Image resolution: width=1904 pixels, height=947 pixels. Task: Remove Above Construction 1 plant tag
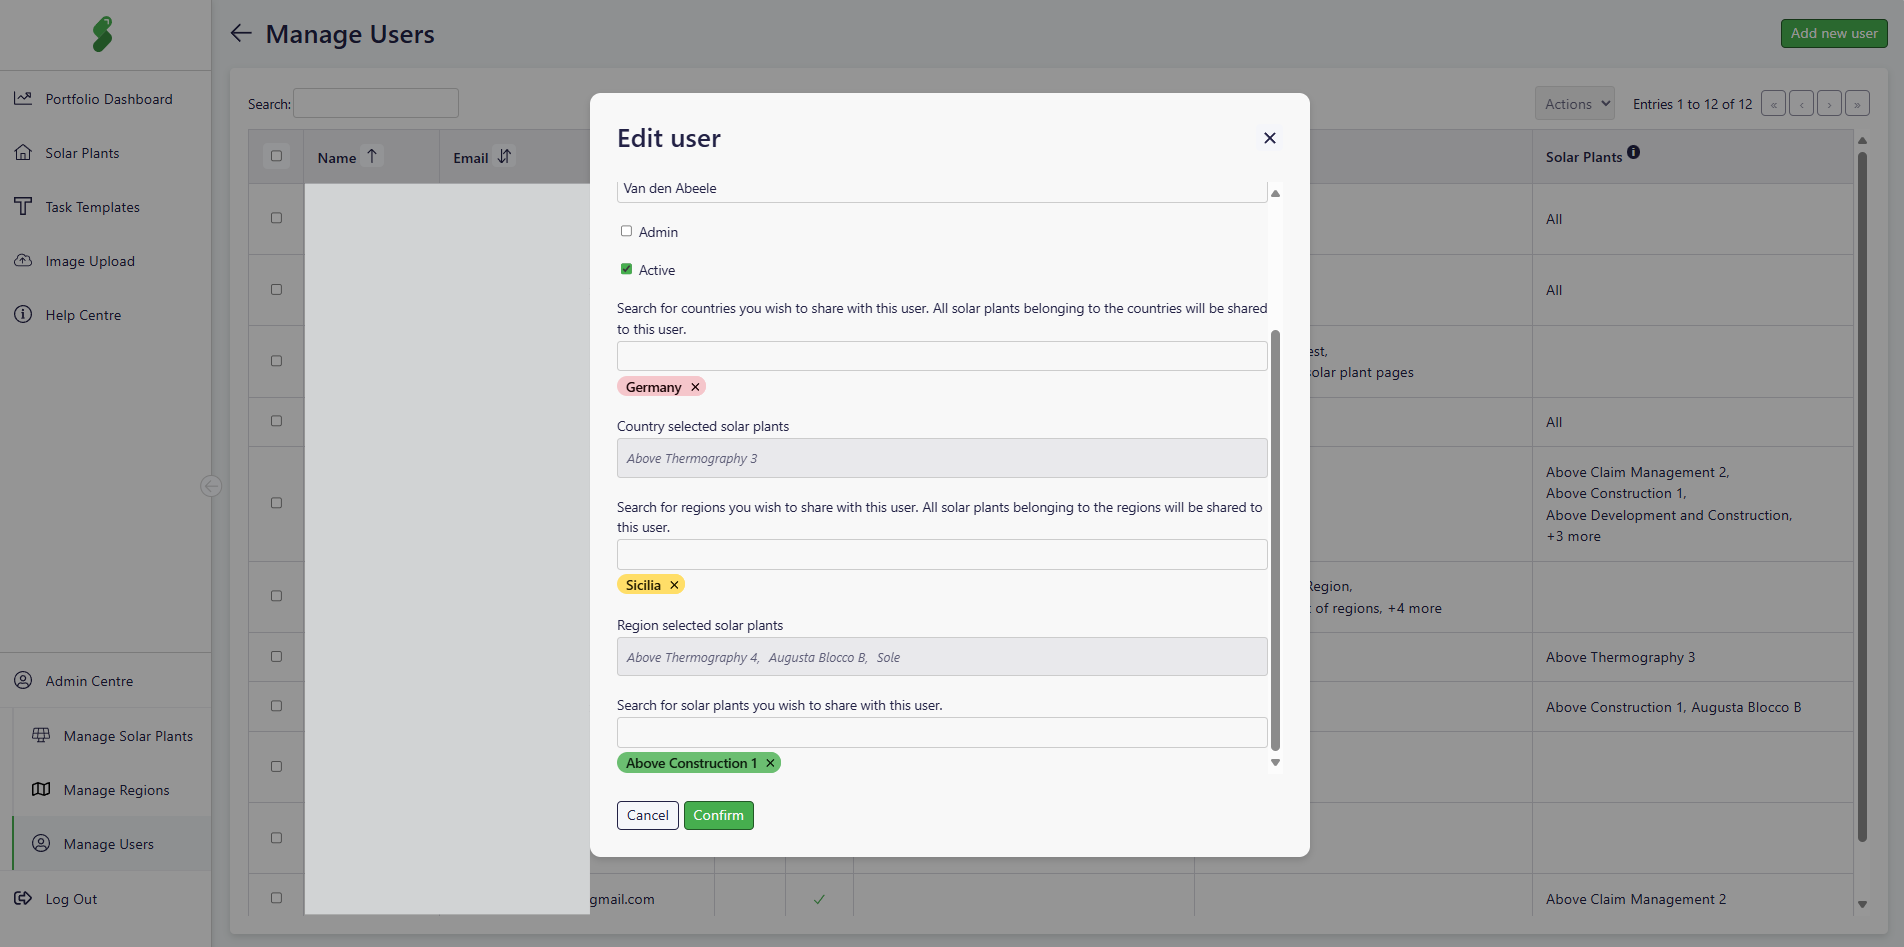point(770,763)
